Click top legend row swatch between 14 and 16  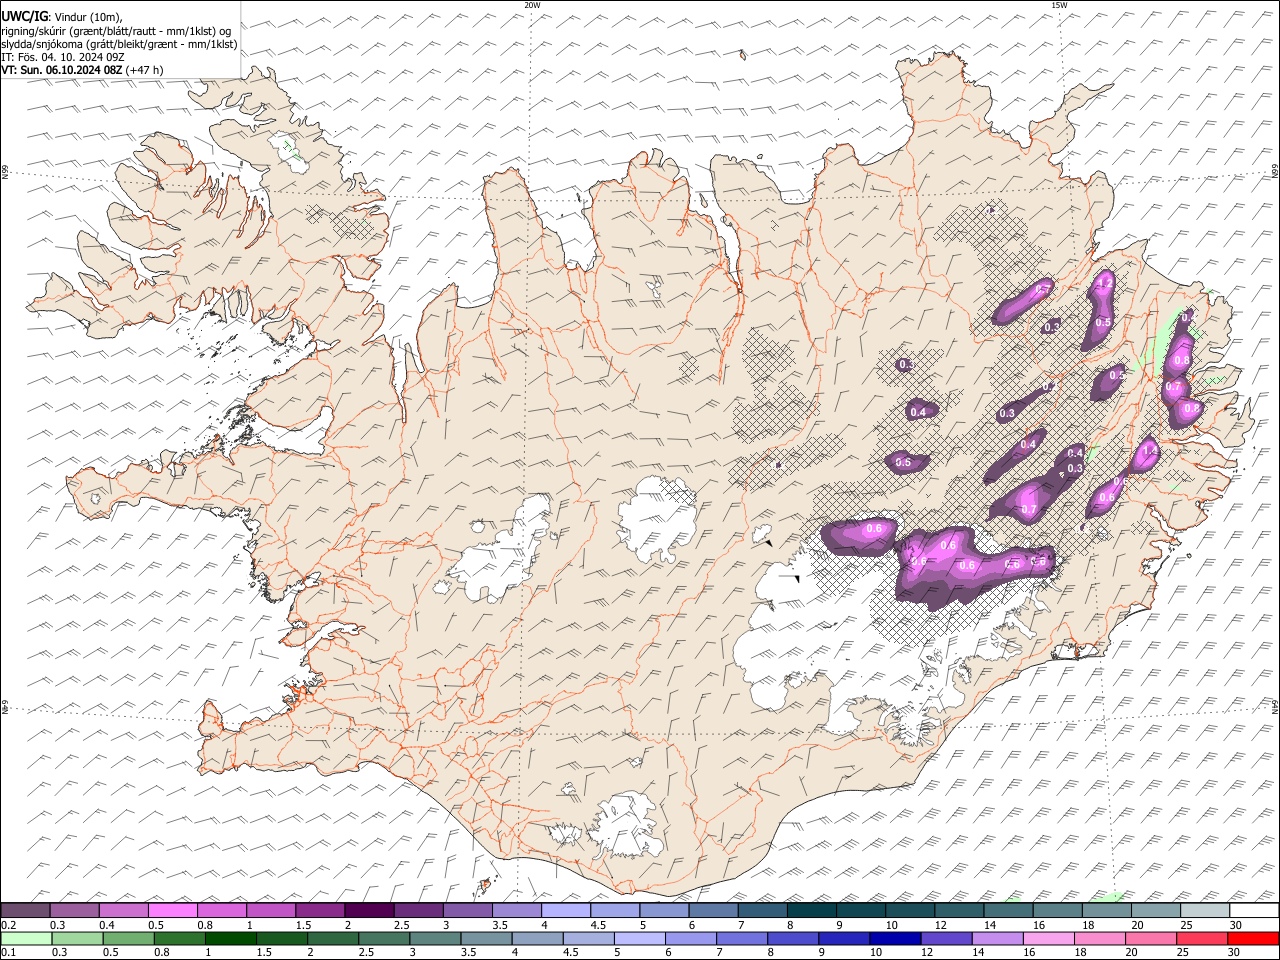1007,910
